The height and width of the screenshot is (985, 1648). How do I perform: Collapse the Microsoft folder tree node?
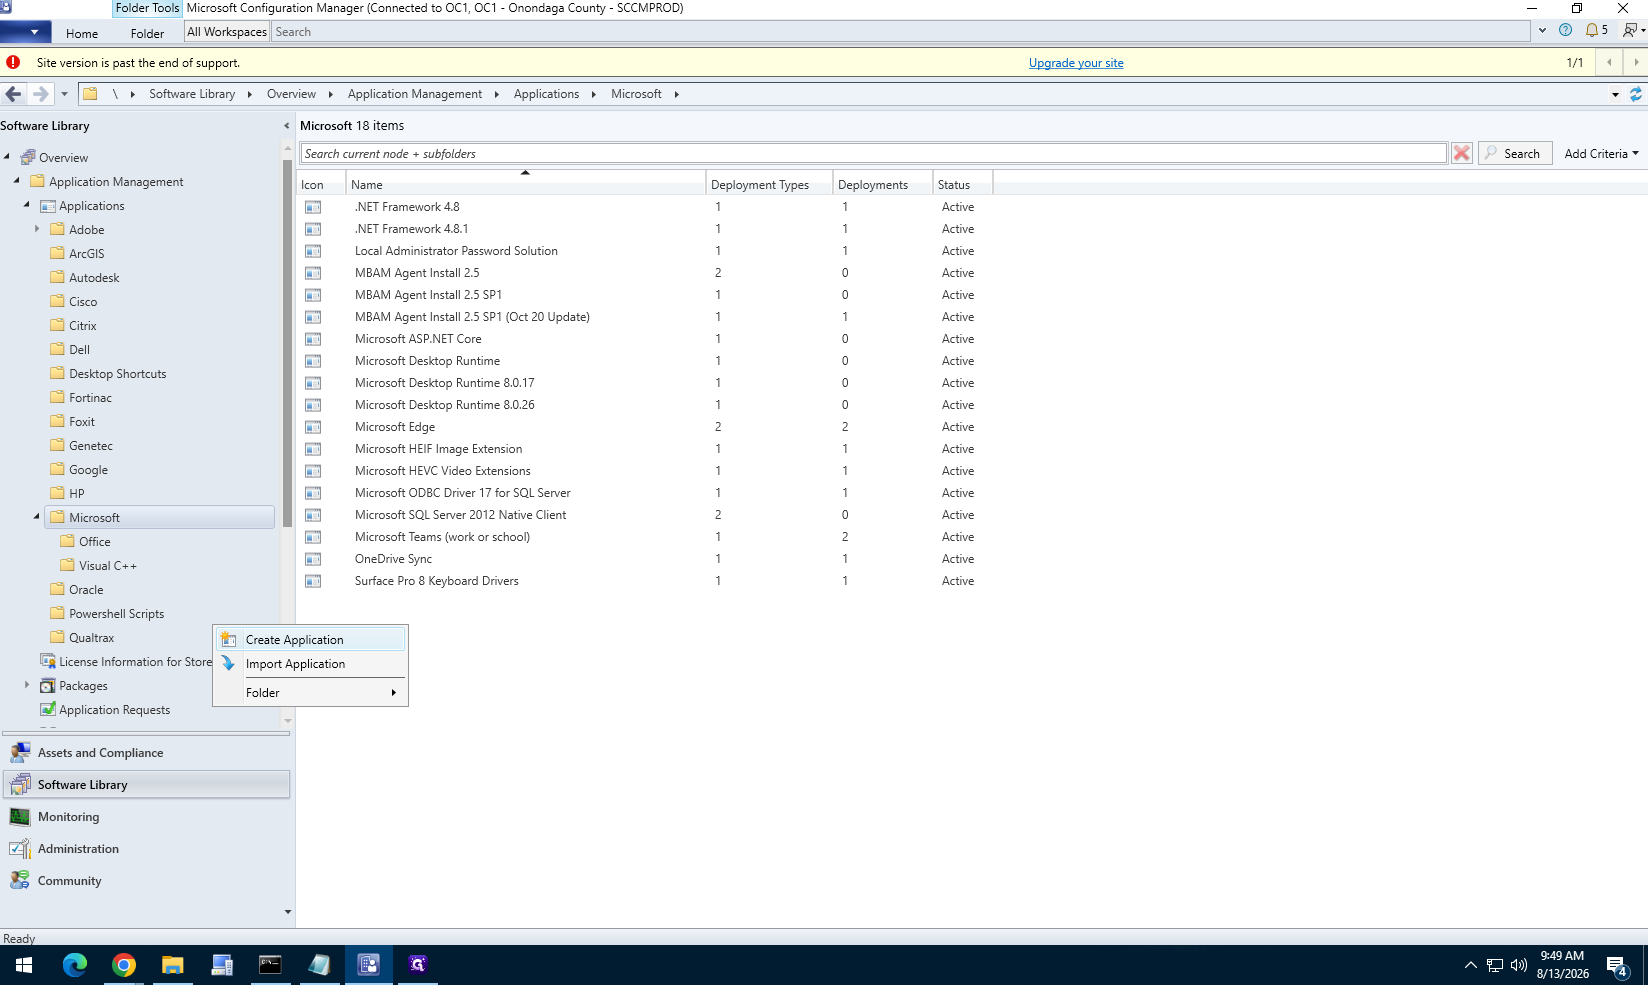coord(37,517)
